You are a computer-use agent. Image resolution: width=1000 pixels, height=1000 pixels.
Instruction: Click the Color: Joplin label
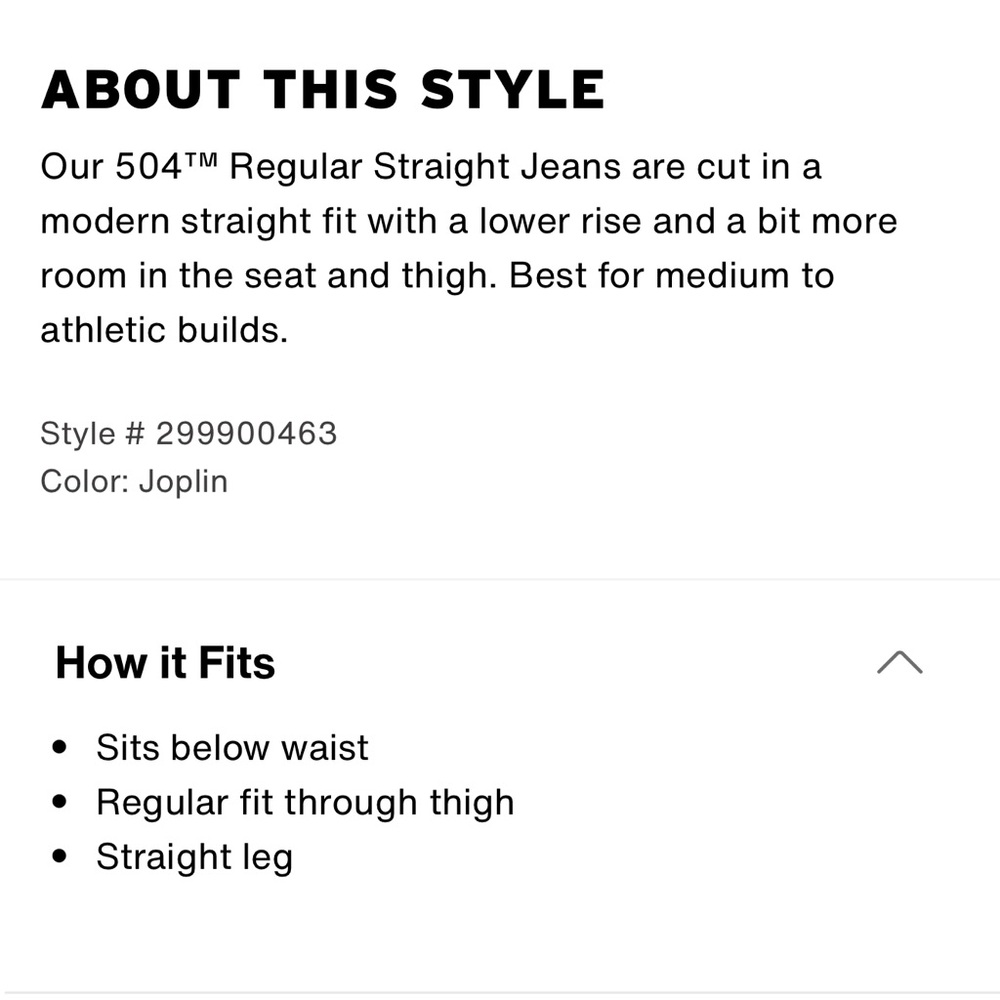[x=134, y=482]
